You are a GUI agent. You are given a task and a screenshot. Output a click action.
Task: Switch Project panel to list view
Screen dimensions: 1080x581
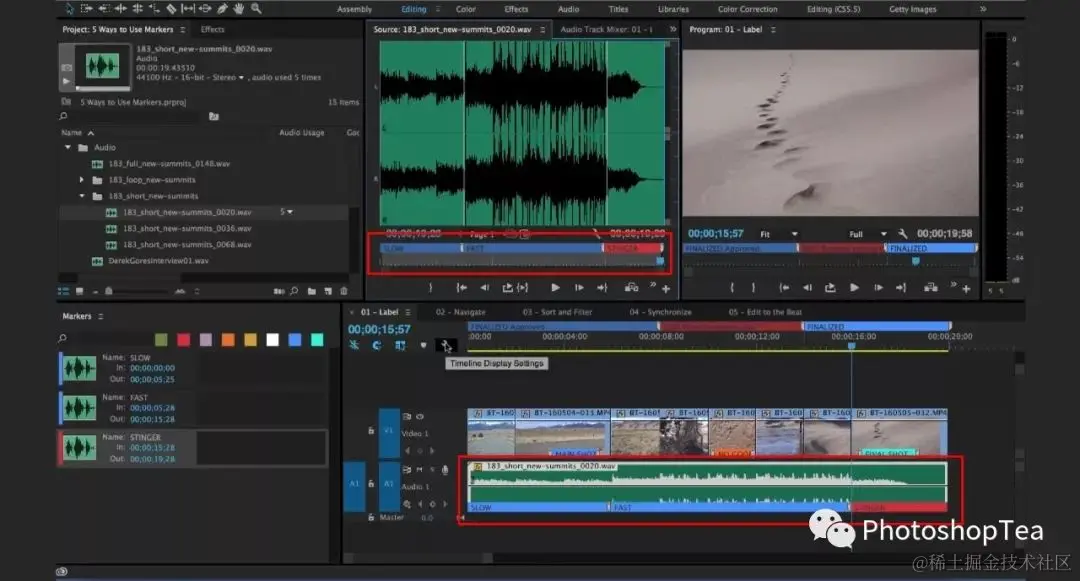tap(63, 291)
